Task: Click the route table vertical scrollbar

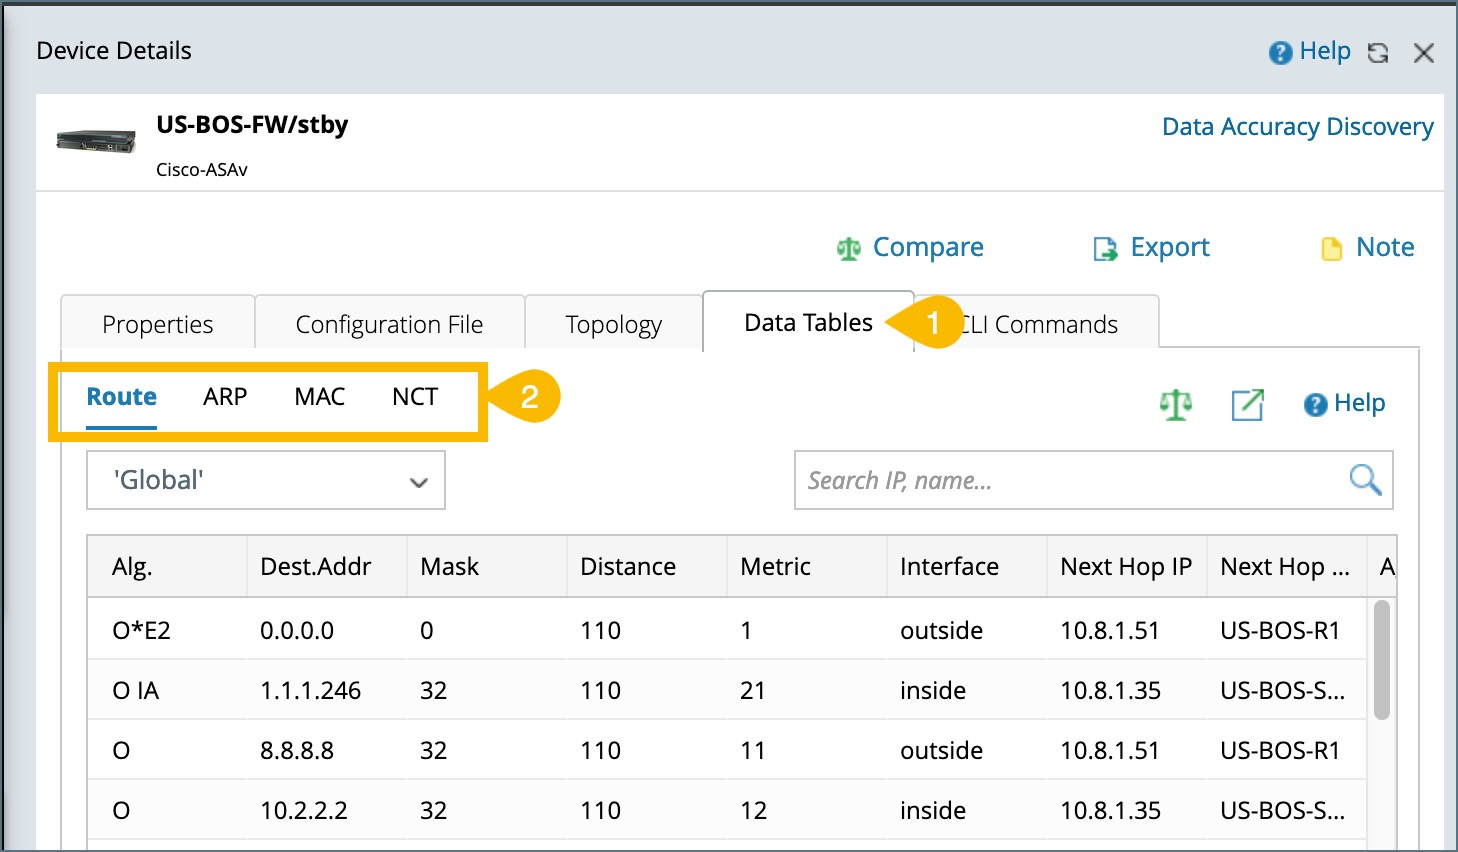Action: (1382, 660)
